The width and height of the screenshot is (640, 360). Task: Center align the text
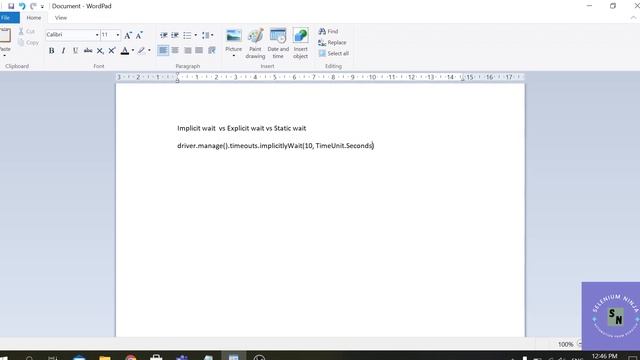175,50
